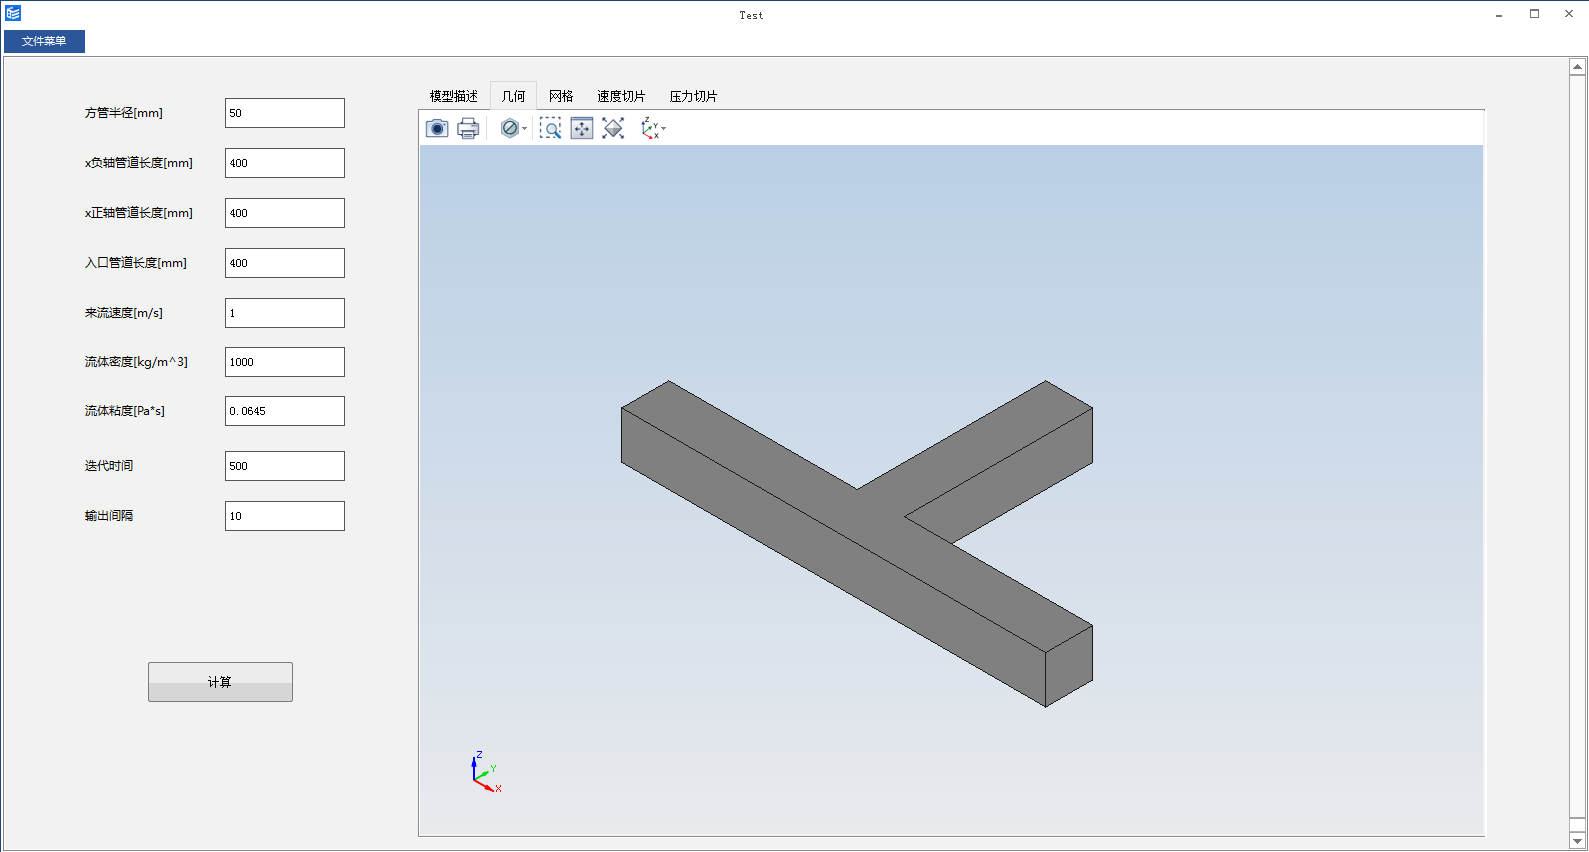
Task: Click the x正轴管道长度[mm] label
Action: 139,213
